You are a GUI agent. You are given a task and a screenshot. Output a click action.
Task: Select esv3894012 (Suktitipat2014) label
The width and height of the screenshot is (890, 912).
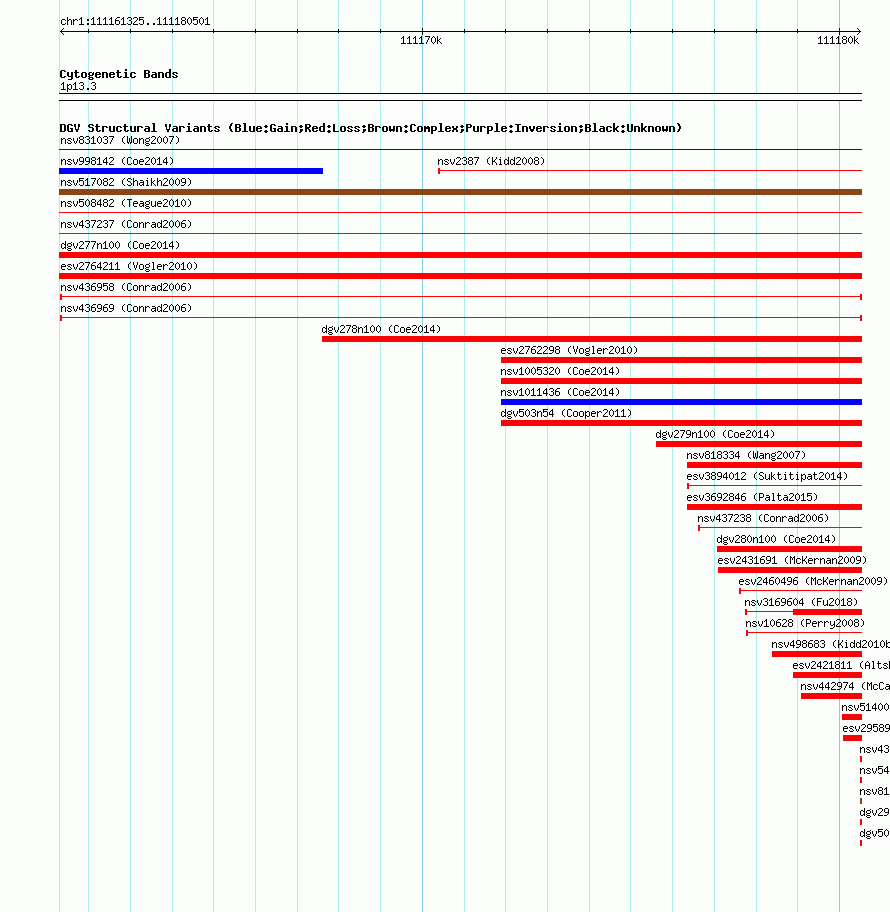[x=767, y=476]
